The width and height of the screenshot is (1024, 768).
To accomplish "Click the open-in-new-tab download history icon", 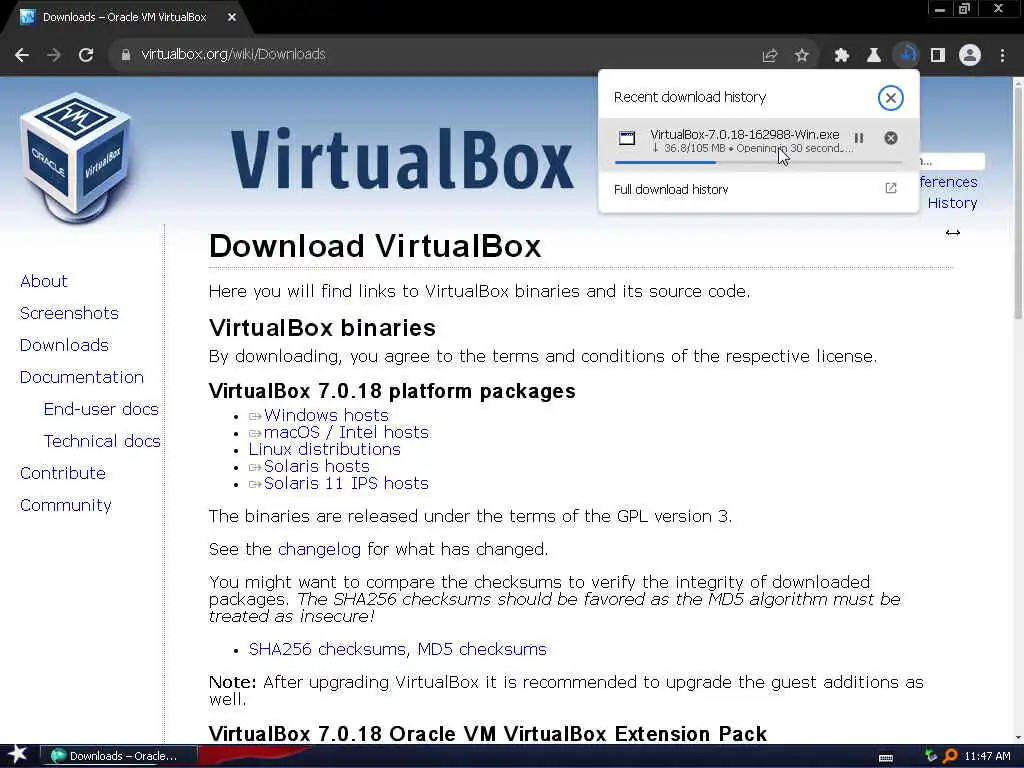I will (891, 188).
